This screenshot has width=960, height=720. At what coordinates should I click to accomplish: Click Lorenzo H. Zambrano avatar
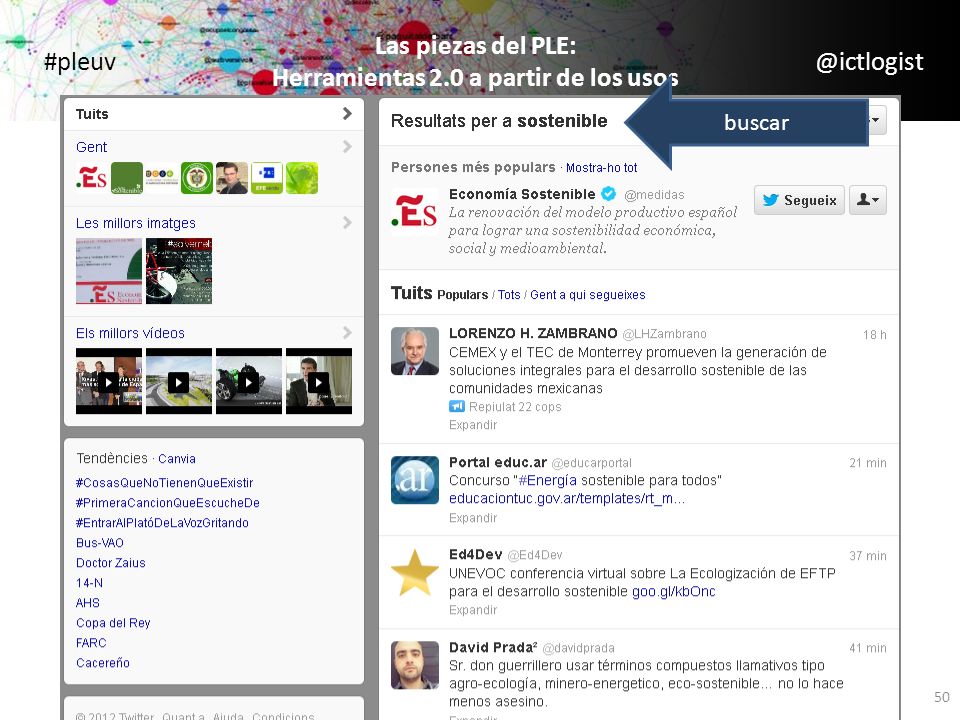pyautogui.click(x=415, y=351)
